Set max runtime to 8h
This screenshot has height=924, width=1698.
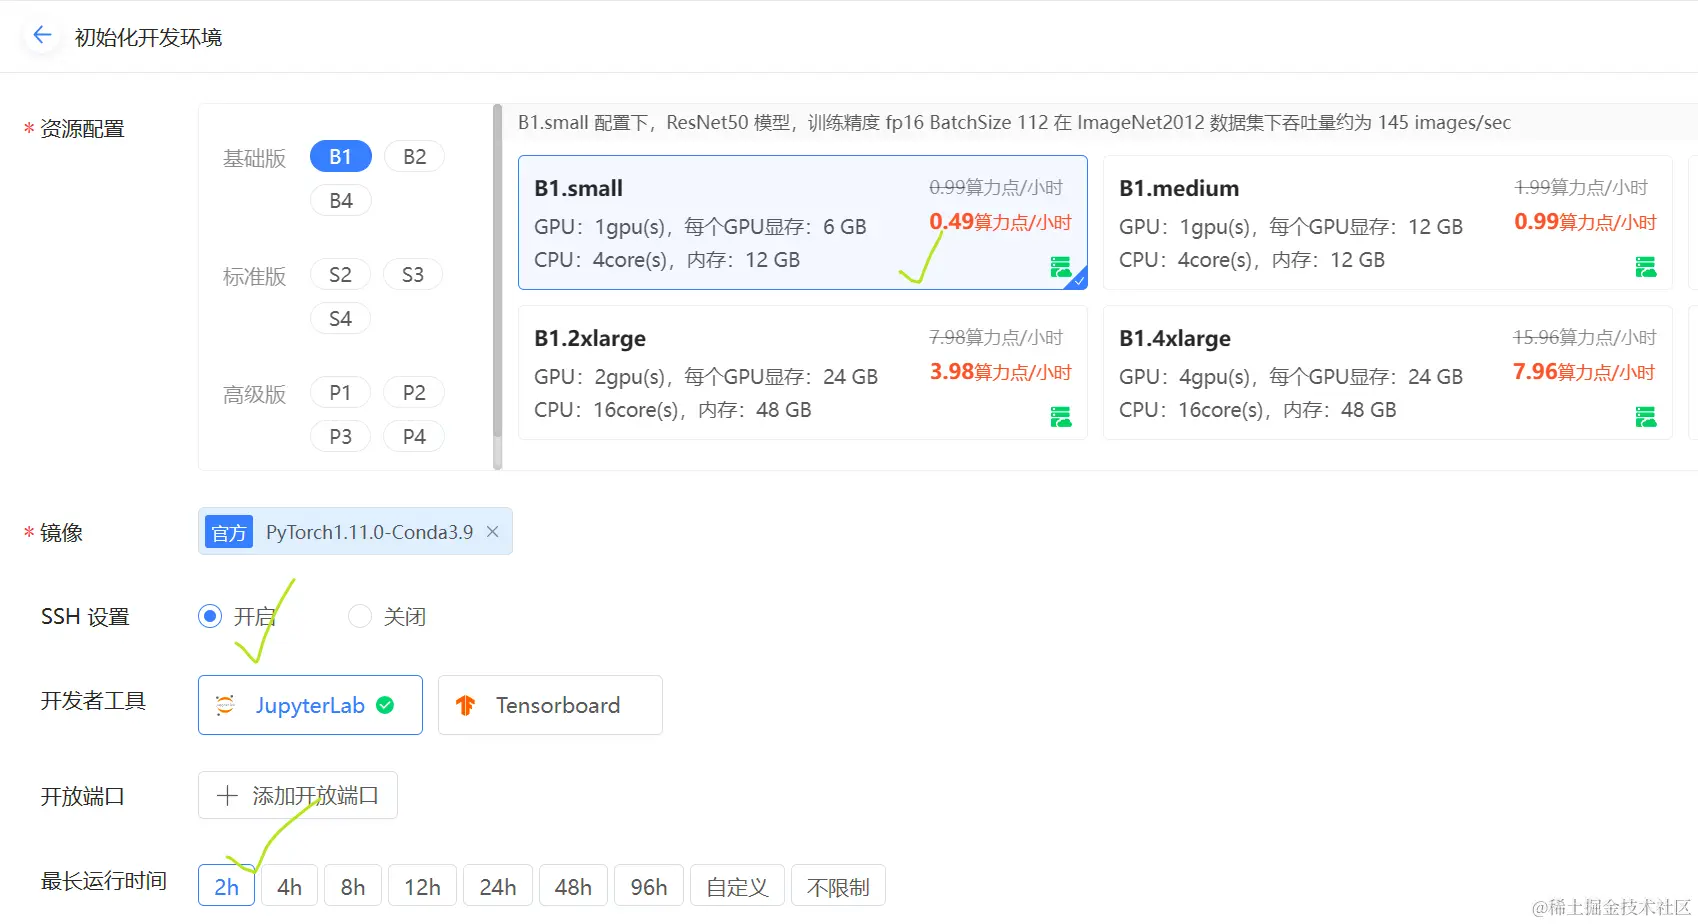(353, 886)
